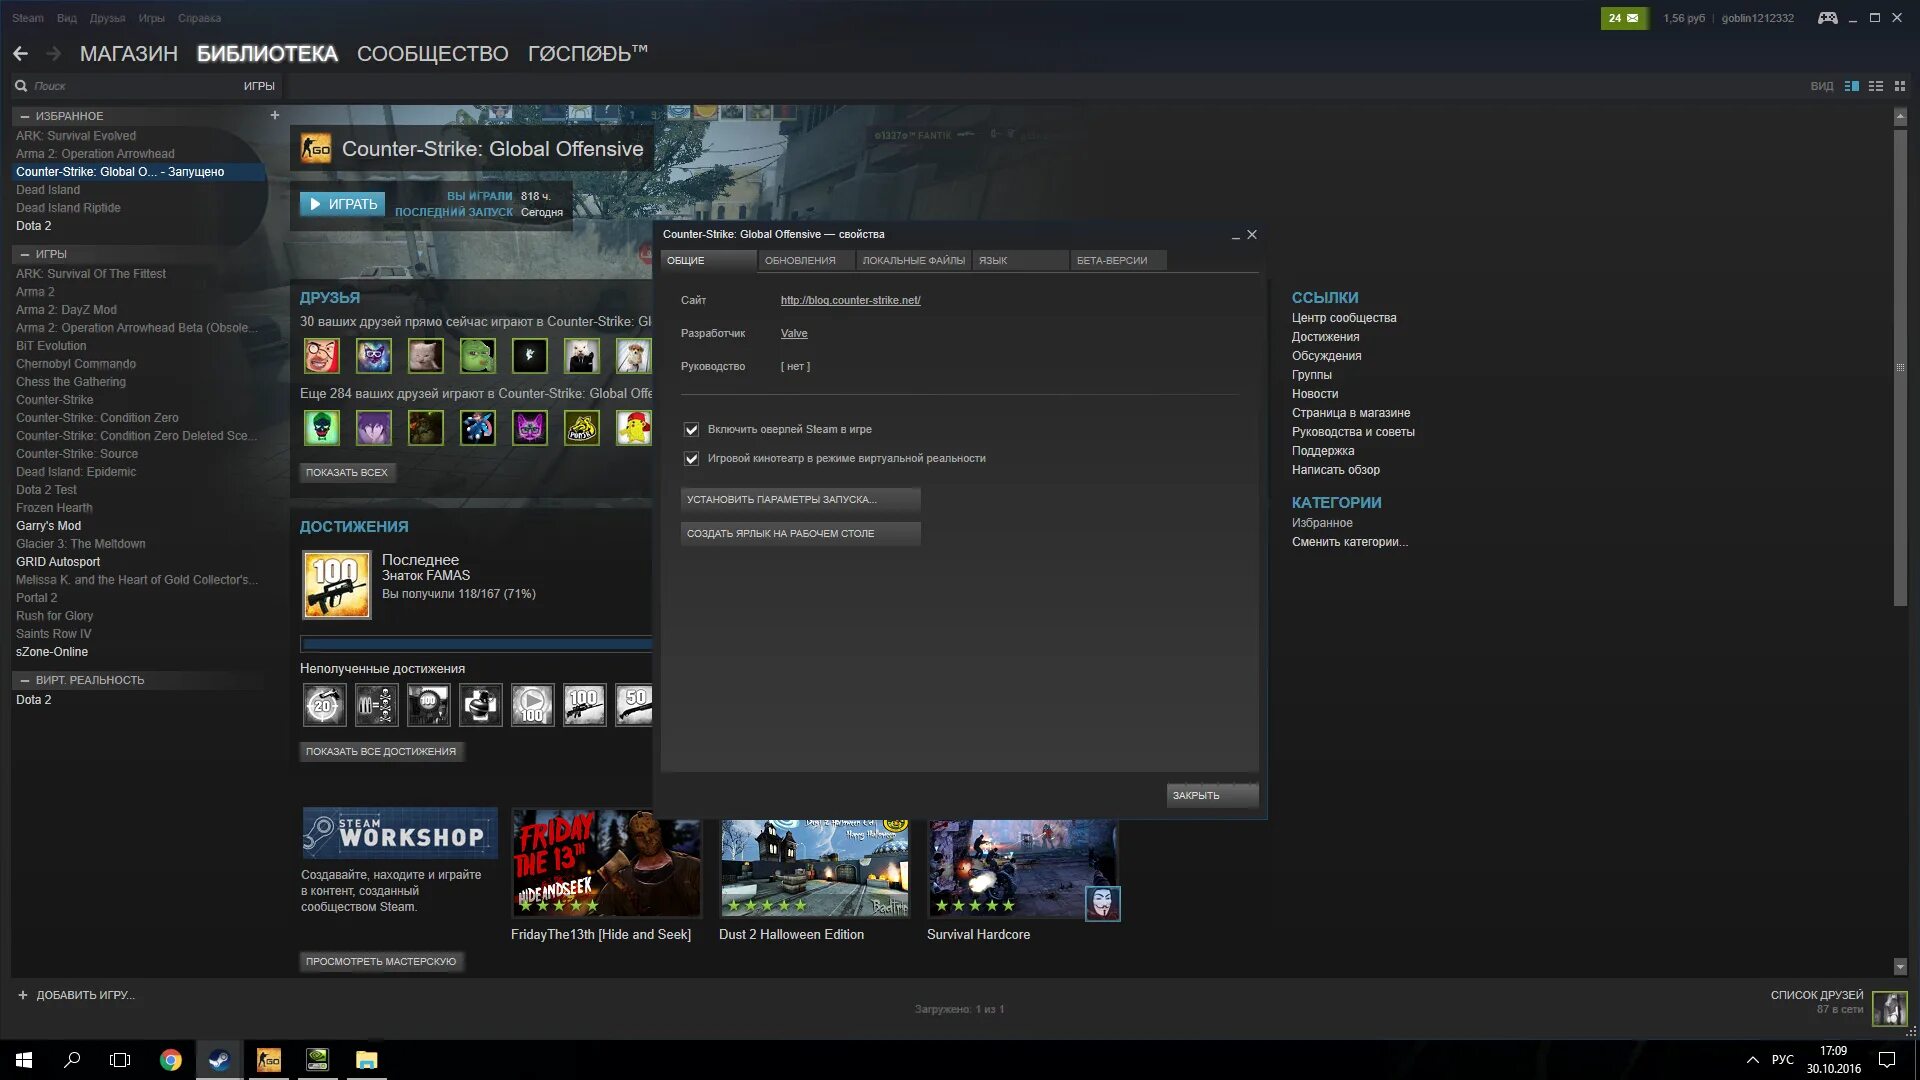Add a new favorites category plus icon
The image size is (1920, 1080).
[274, 115]
